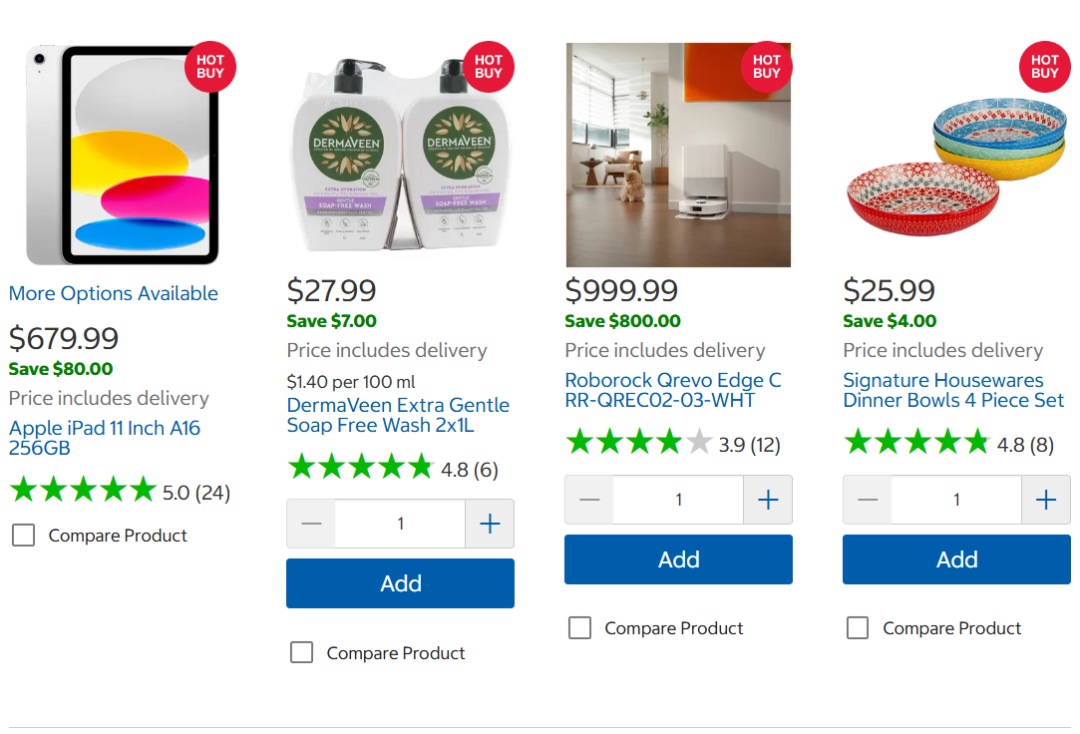
Task: Enable Compare Product for Roborock Qrevo
Action: point(579,628)
